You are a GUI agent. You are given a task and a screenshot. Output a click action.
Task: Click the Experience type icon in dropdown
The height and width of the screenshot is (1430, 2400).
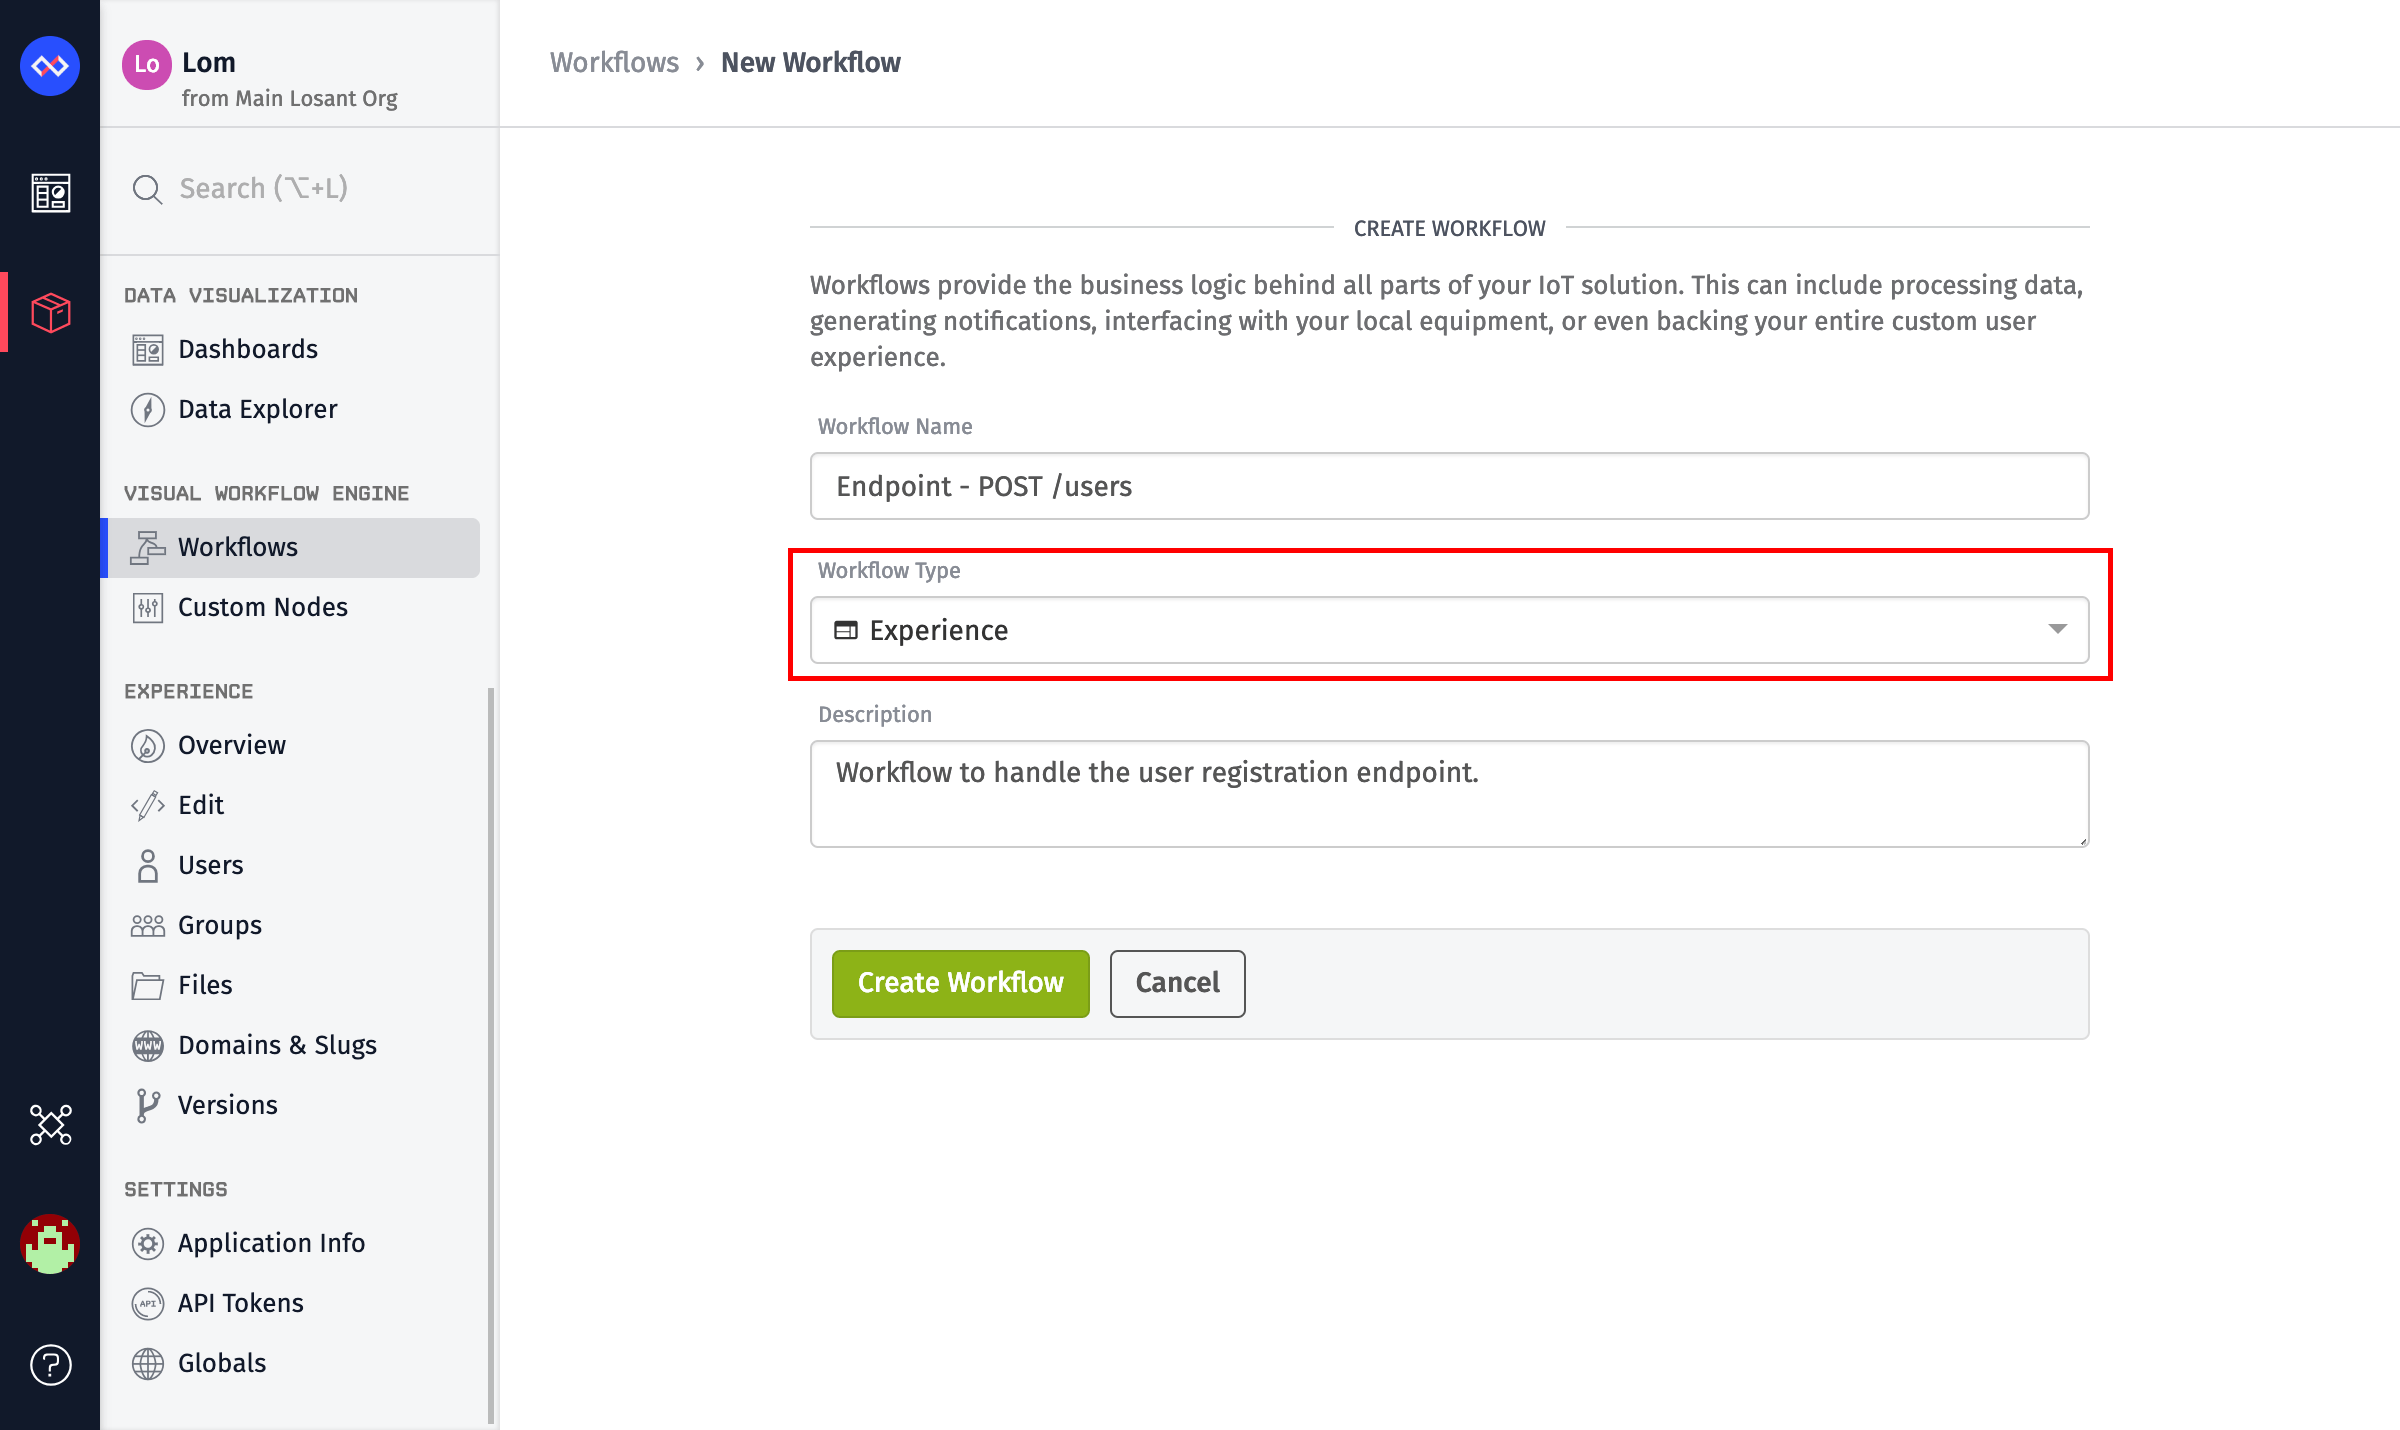click(846, 630)
